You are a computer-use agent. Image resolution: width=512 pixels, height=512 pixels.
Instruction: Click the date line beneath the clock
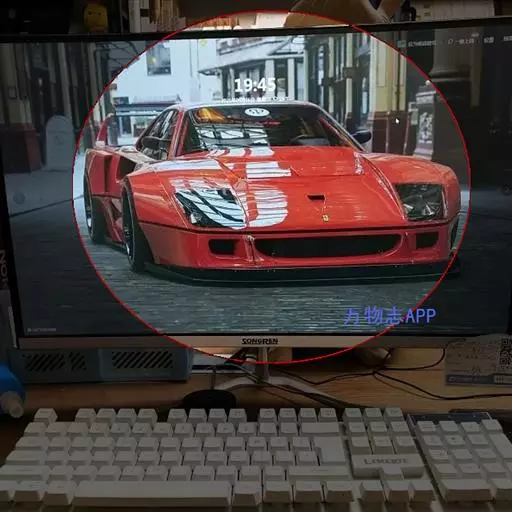coord(254,99)
